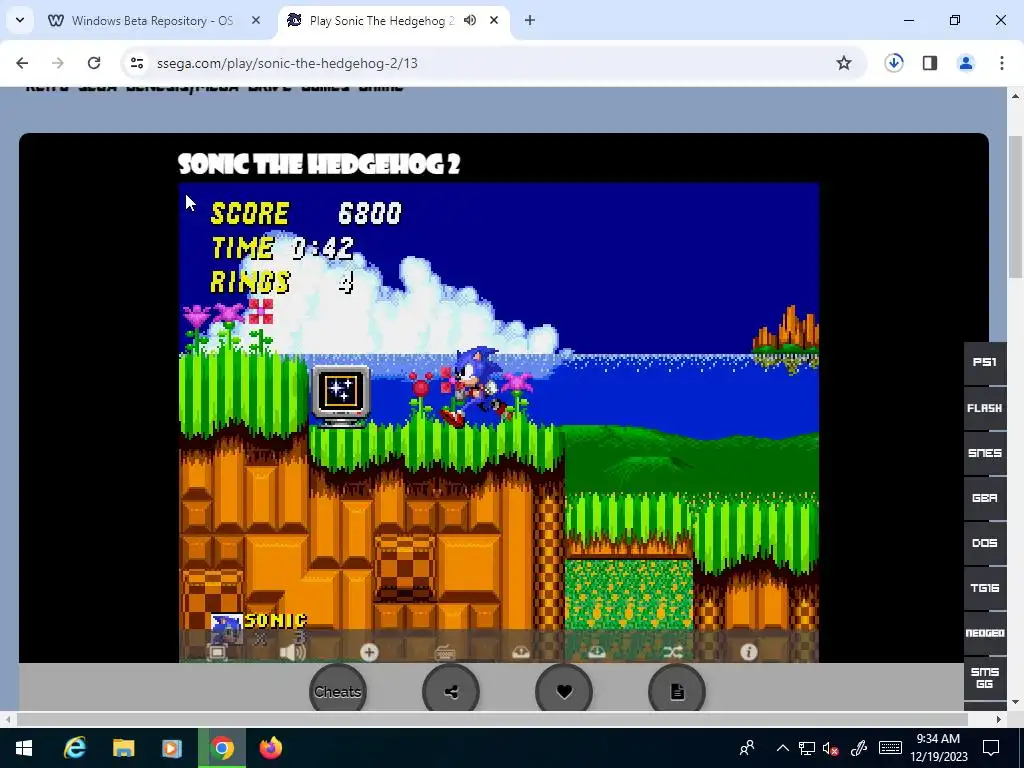Open the GBA games sidebar tab
The width and height of the screenshot is (1024, 768).
[x=985, y=498]
